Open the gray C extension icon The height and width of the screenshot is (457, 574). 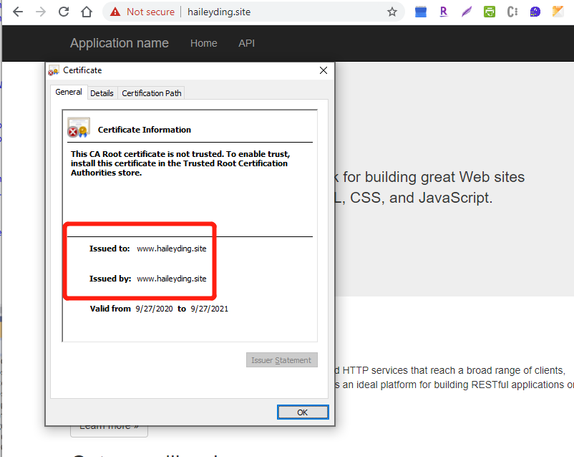pyautogui.click(x=512, y=12)
